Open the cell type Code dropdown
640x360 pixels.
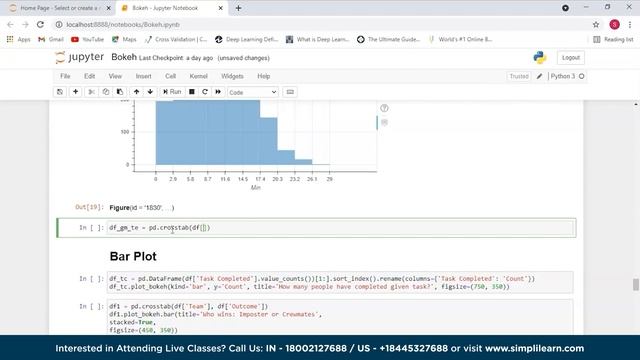(253, 92)
